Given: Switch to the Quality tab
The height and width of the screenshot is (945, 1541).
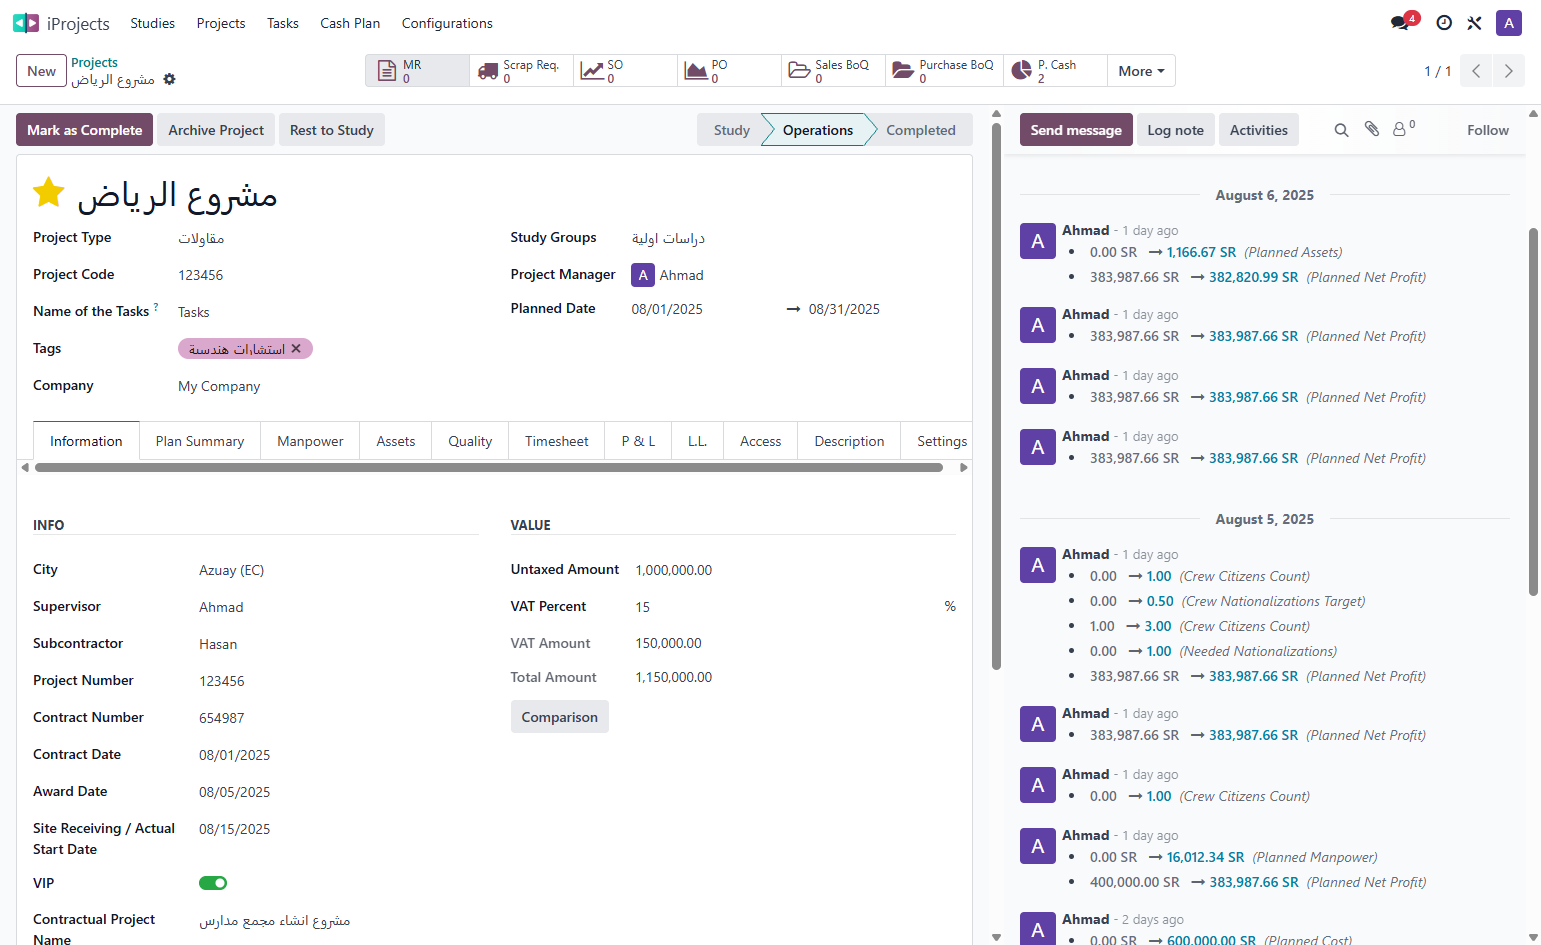Looking at the screenshot, I should pyautogui.click(x=470, y=441).
